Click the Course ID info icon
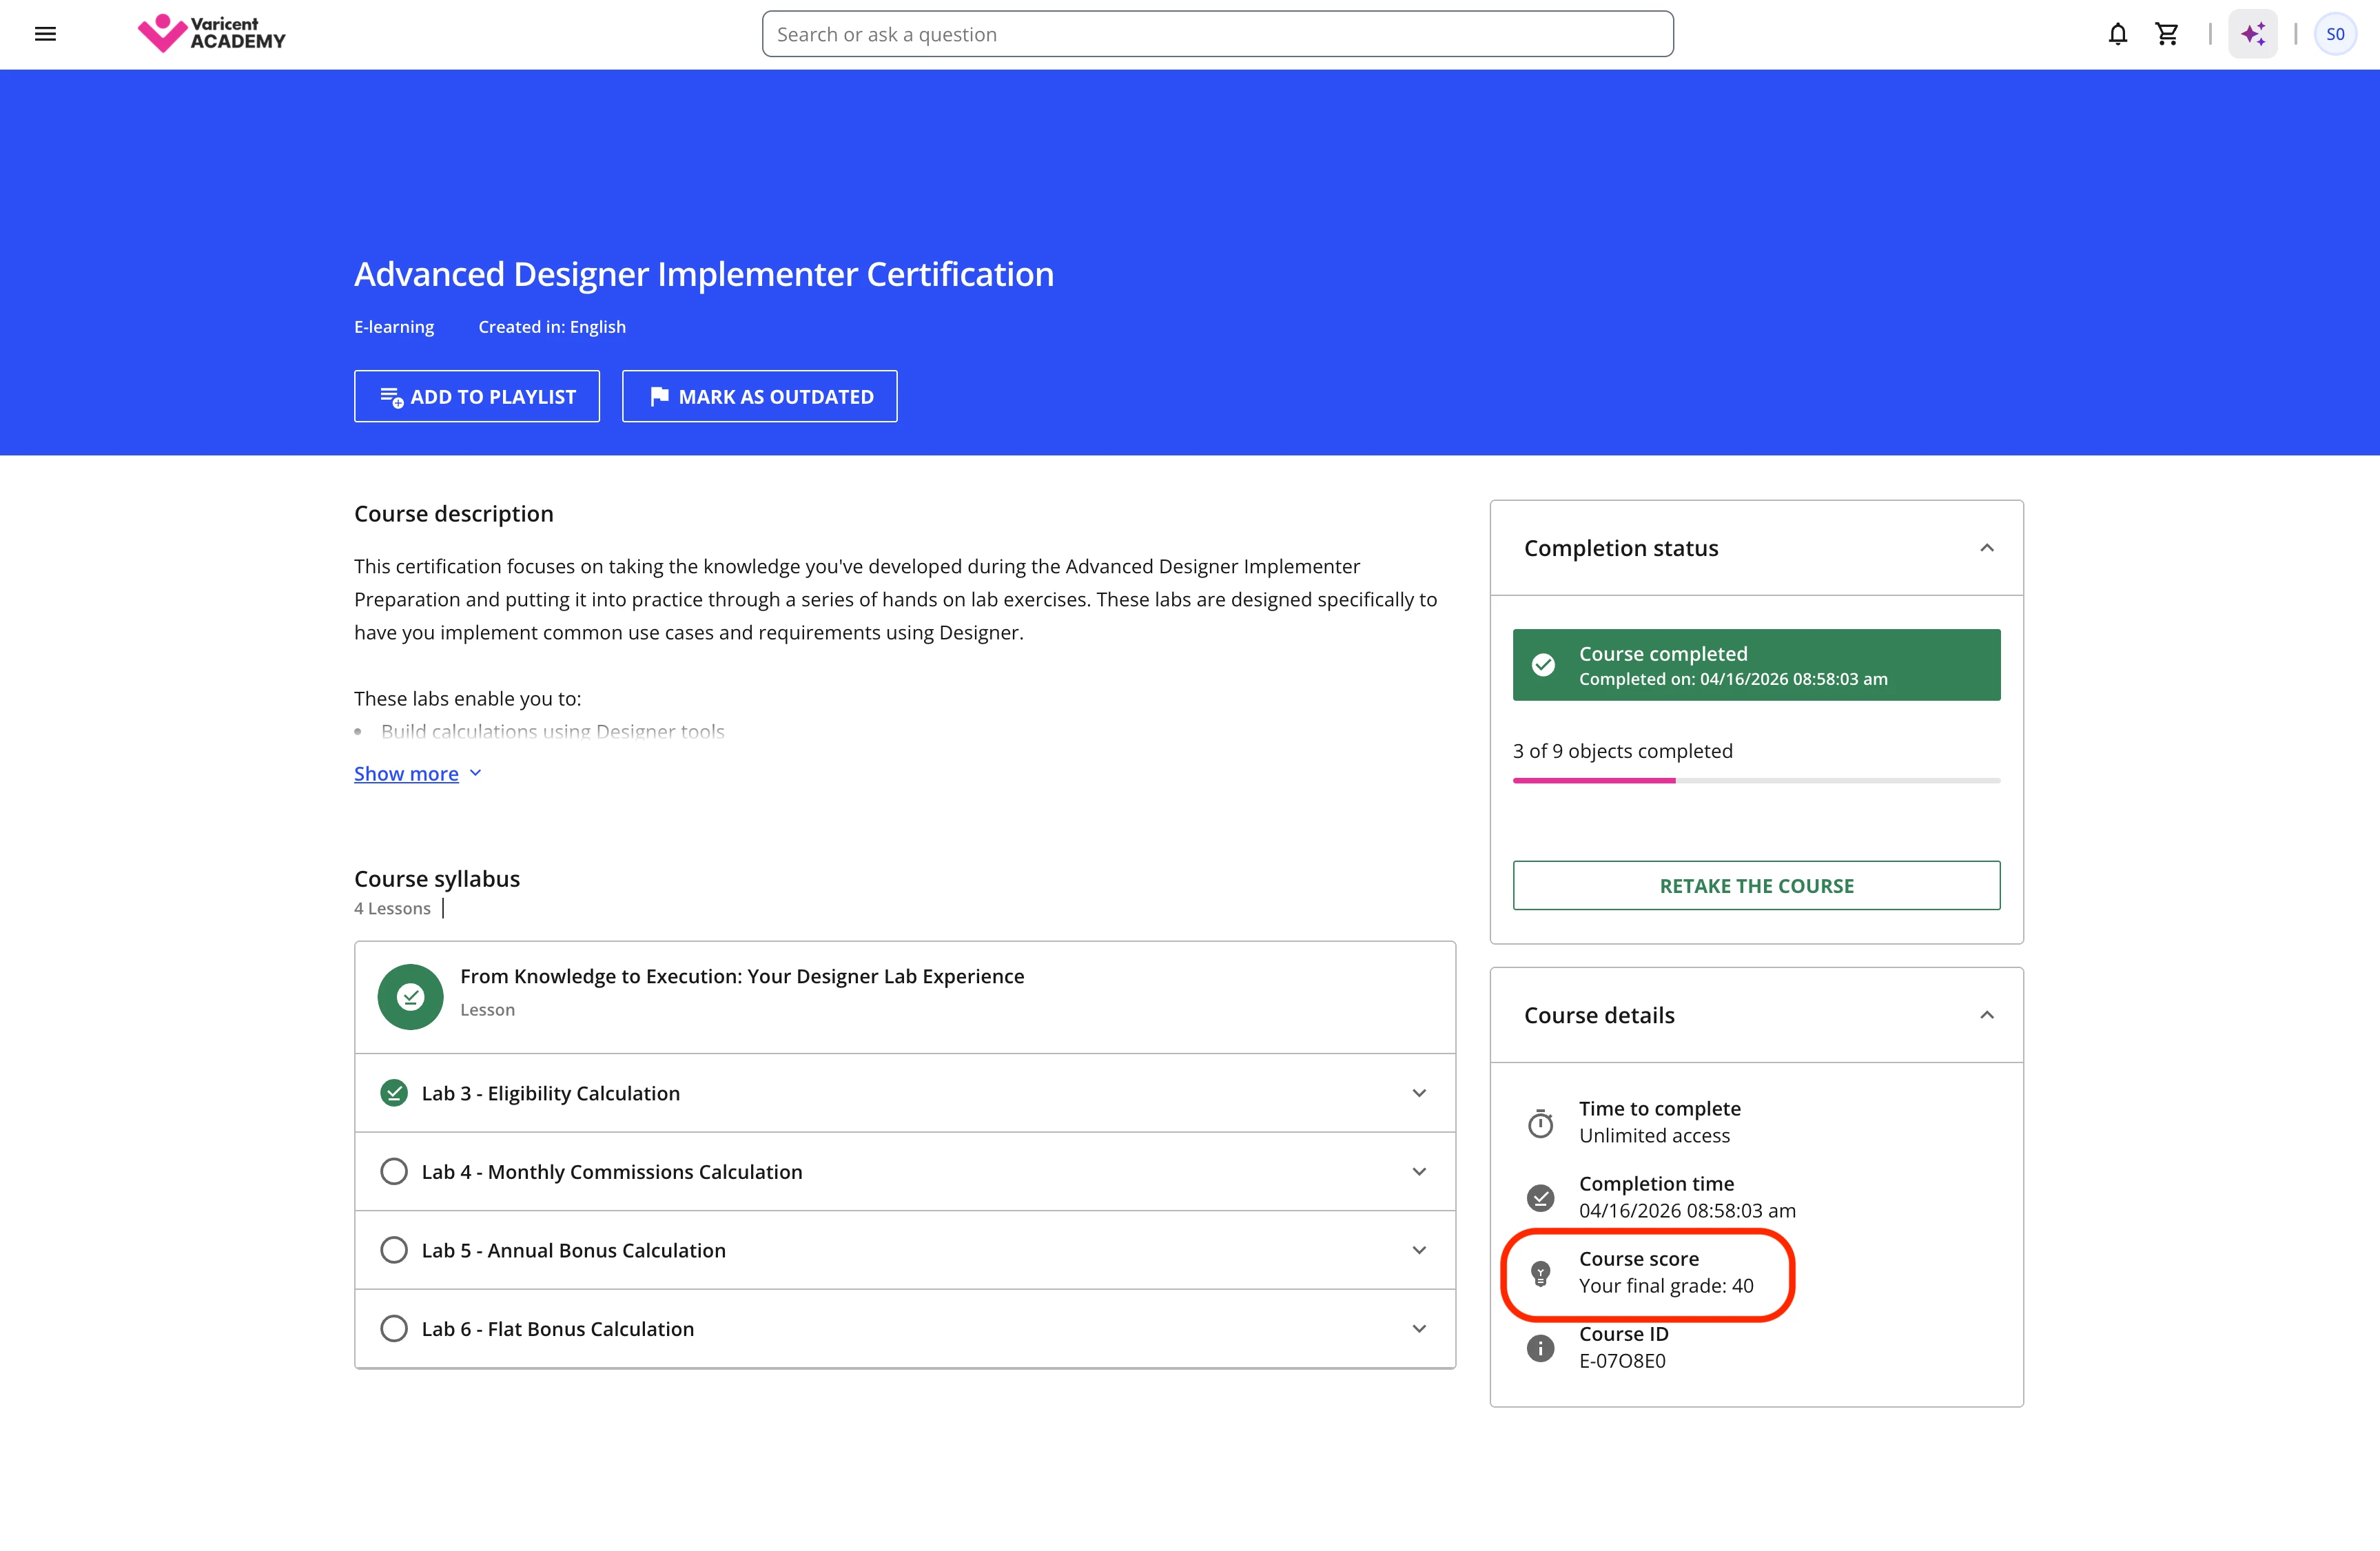This screenshot has height=1551, width=2380. (1540, 1348)
